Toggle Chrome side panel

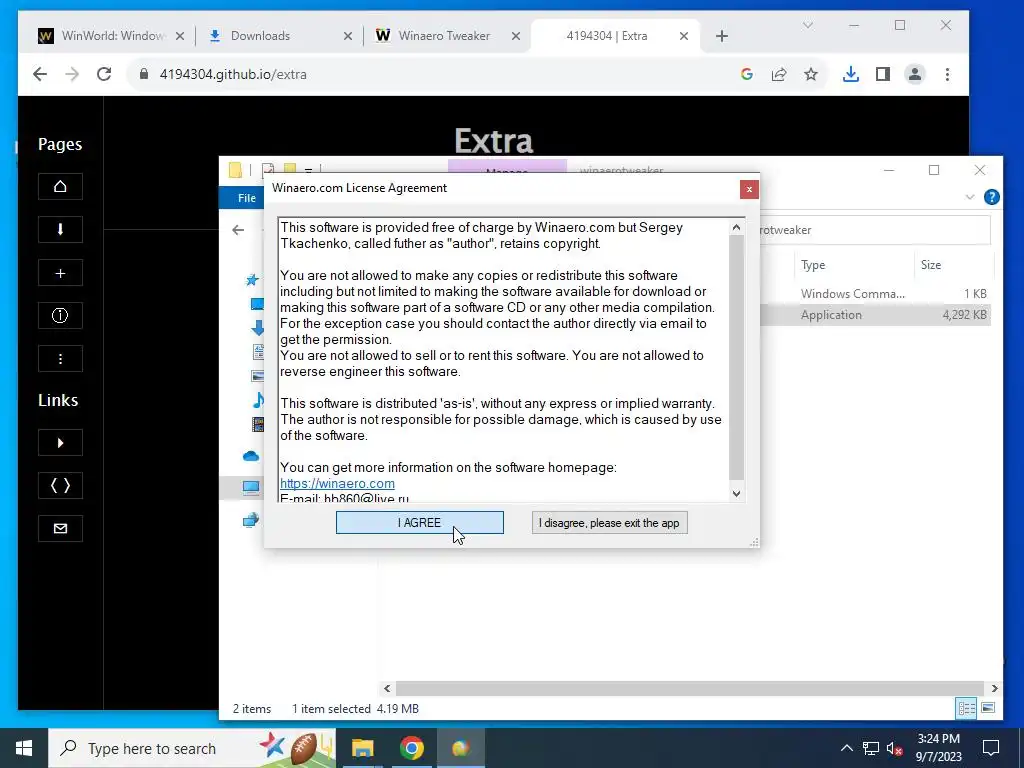point(883,74)
